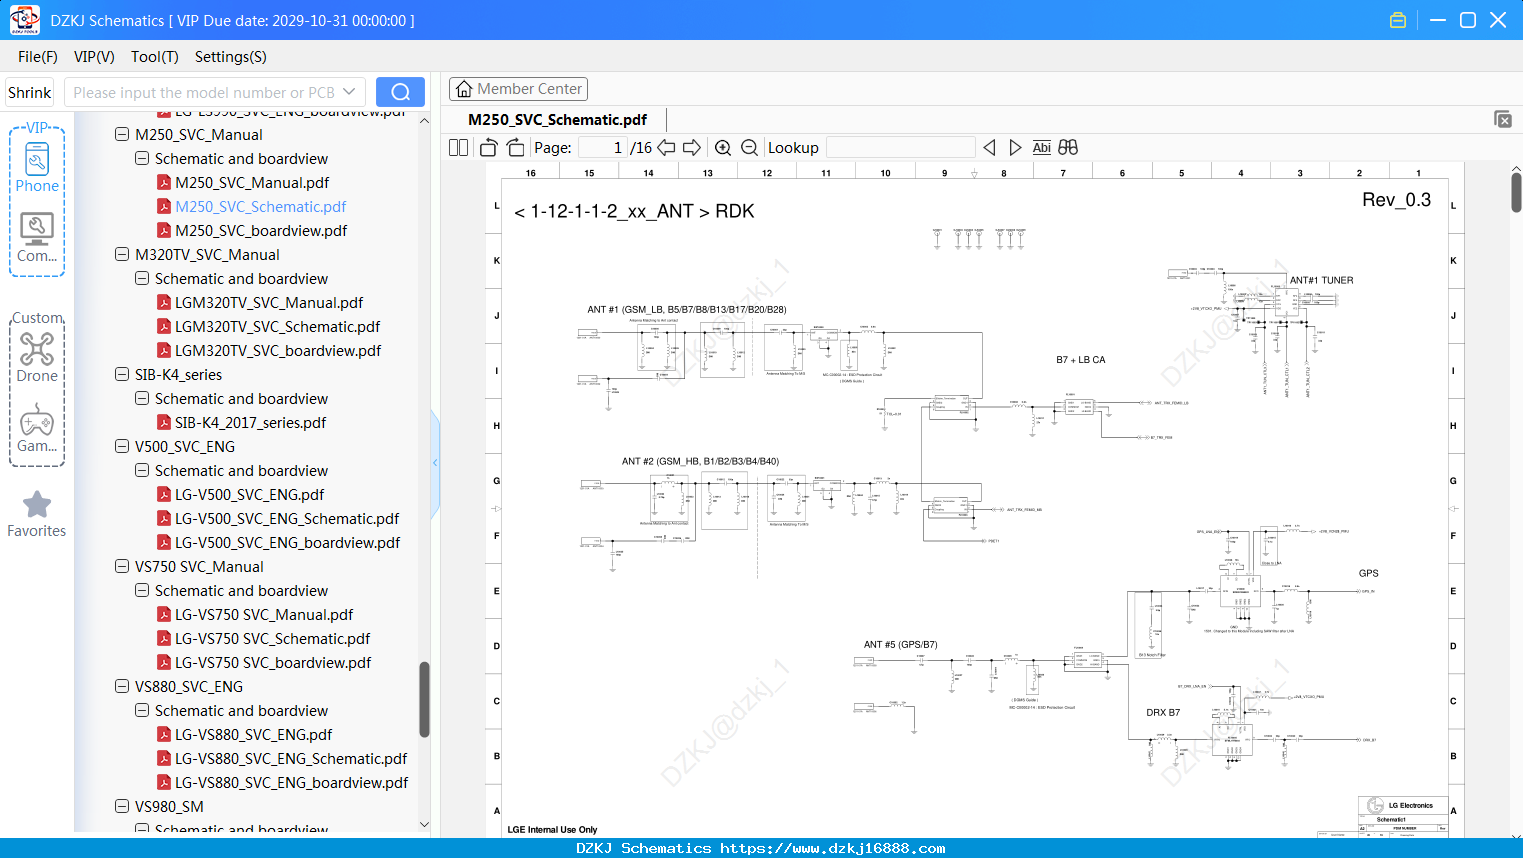Open M250_SVC_Manual.pdf
This screenshot has height=858, width=1523.
click(252, 182)
